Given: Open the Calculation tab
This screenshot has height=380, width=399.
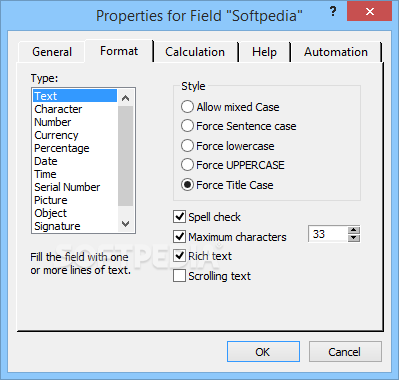Looking at the screenshot, I should click(x=195, y=52).
